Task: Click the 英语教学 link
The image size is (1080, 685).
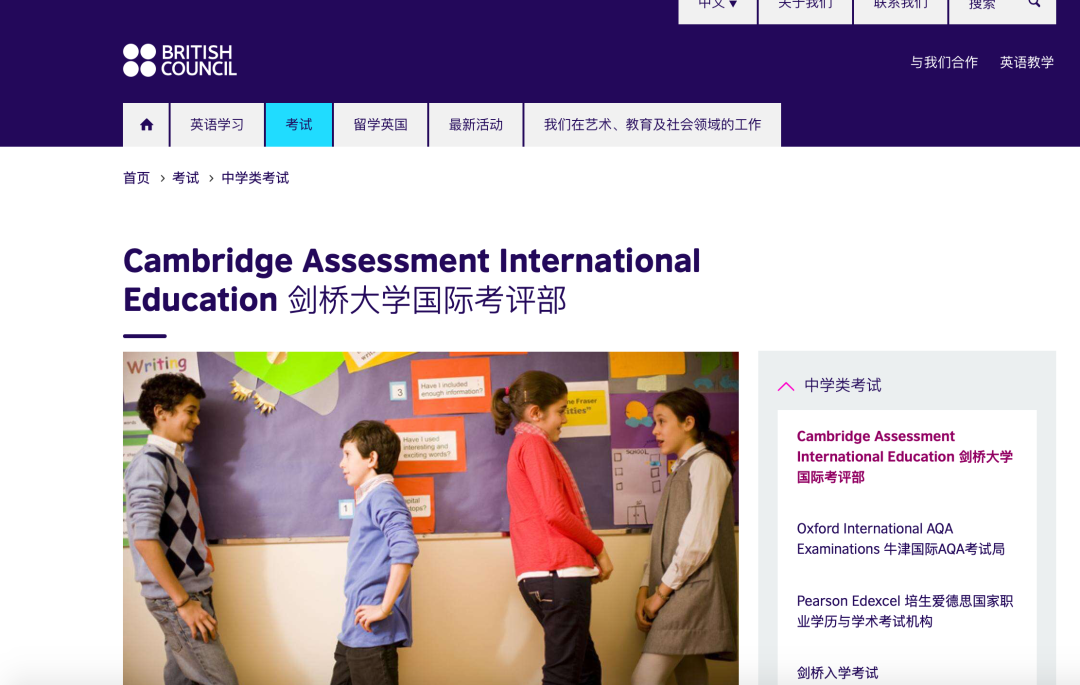Action: click(x=1026, y=62)
